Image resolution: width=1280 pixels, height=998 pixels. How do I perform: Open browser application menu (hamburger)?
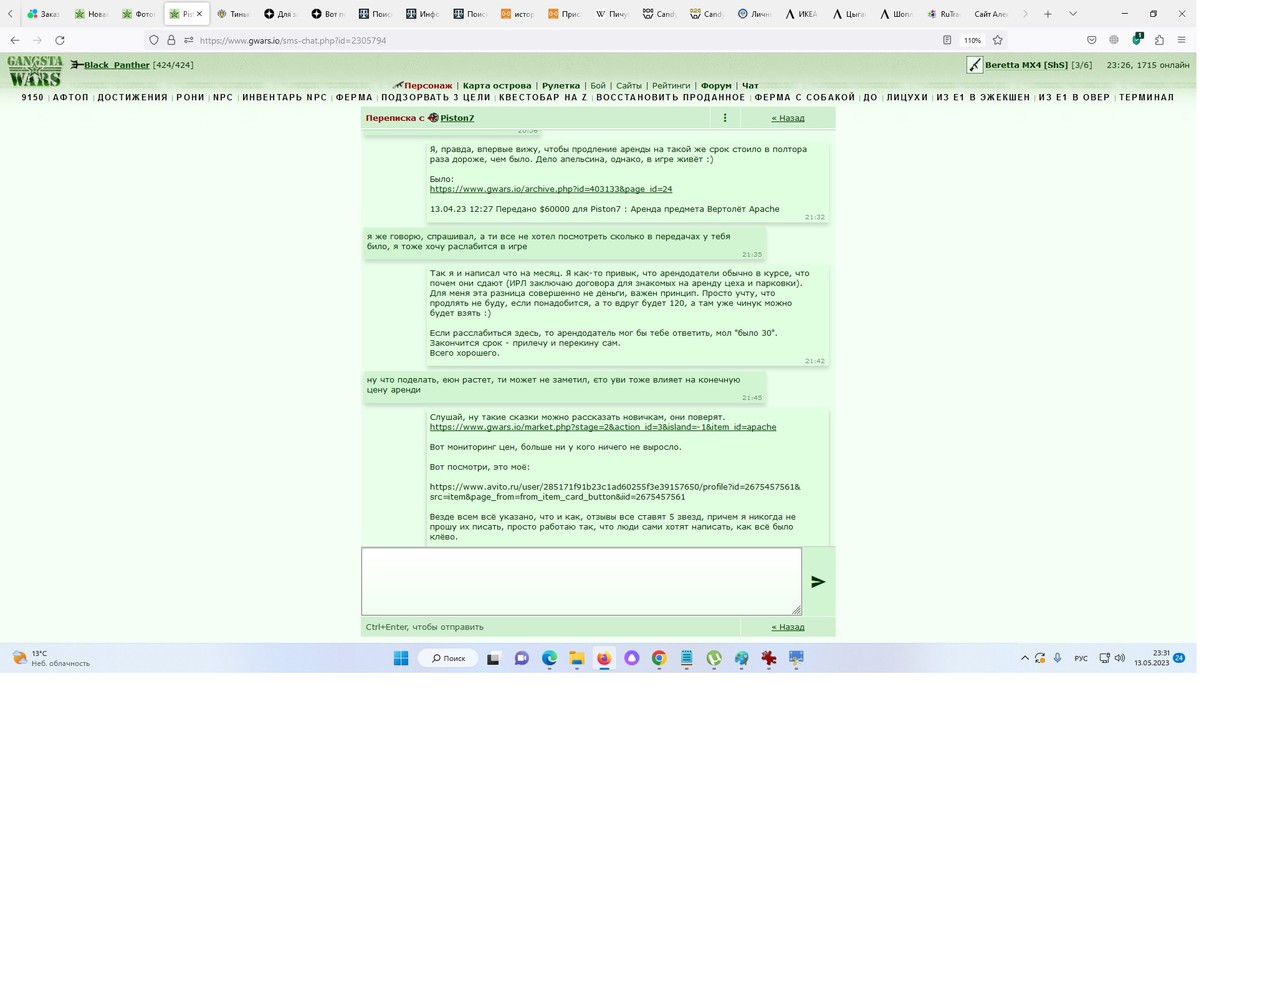(1181, 40)
